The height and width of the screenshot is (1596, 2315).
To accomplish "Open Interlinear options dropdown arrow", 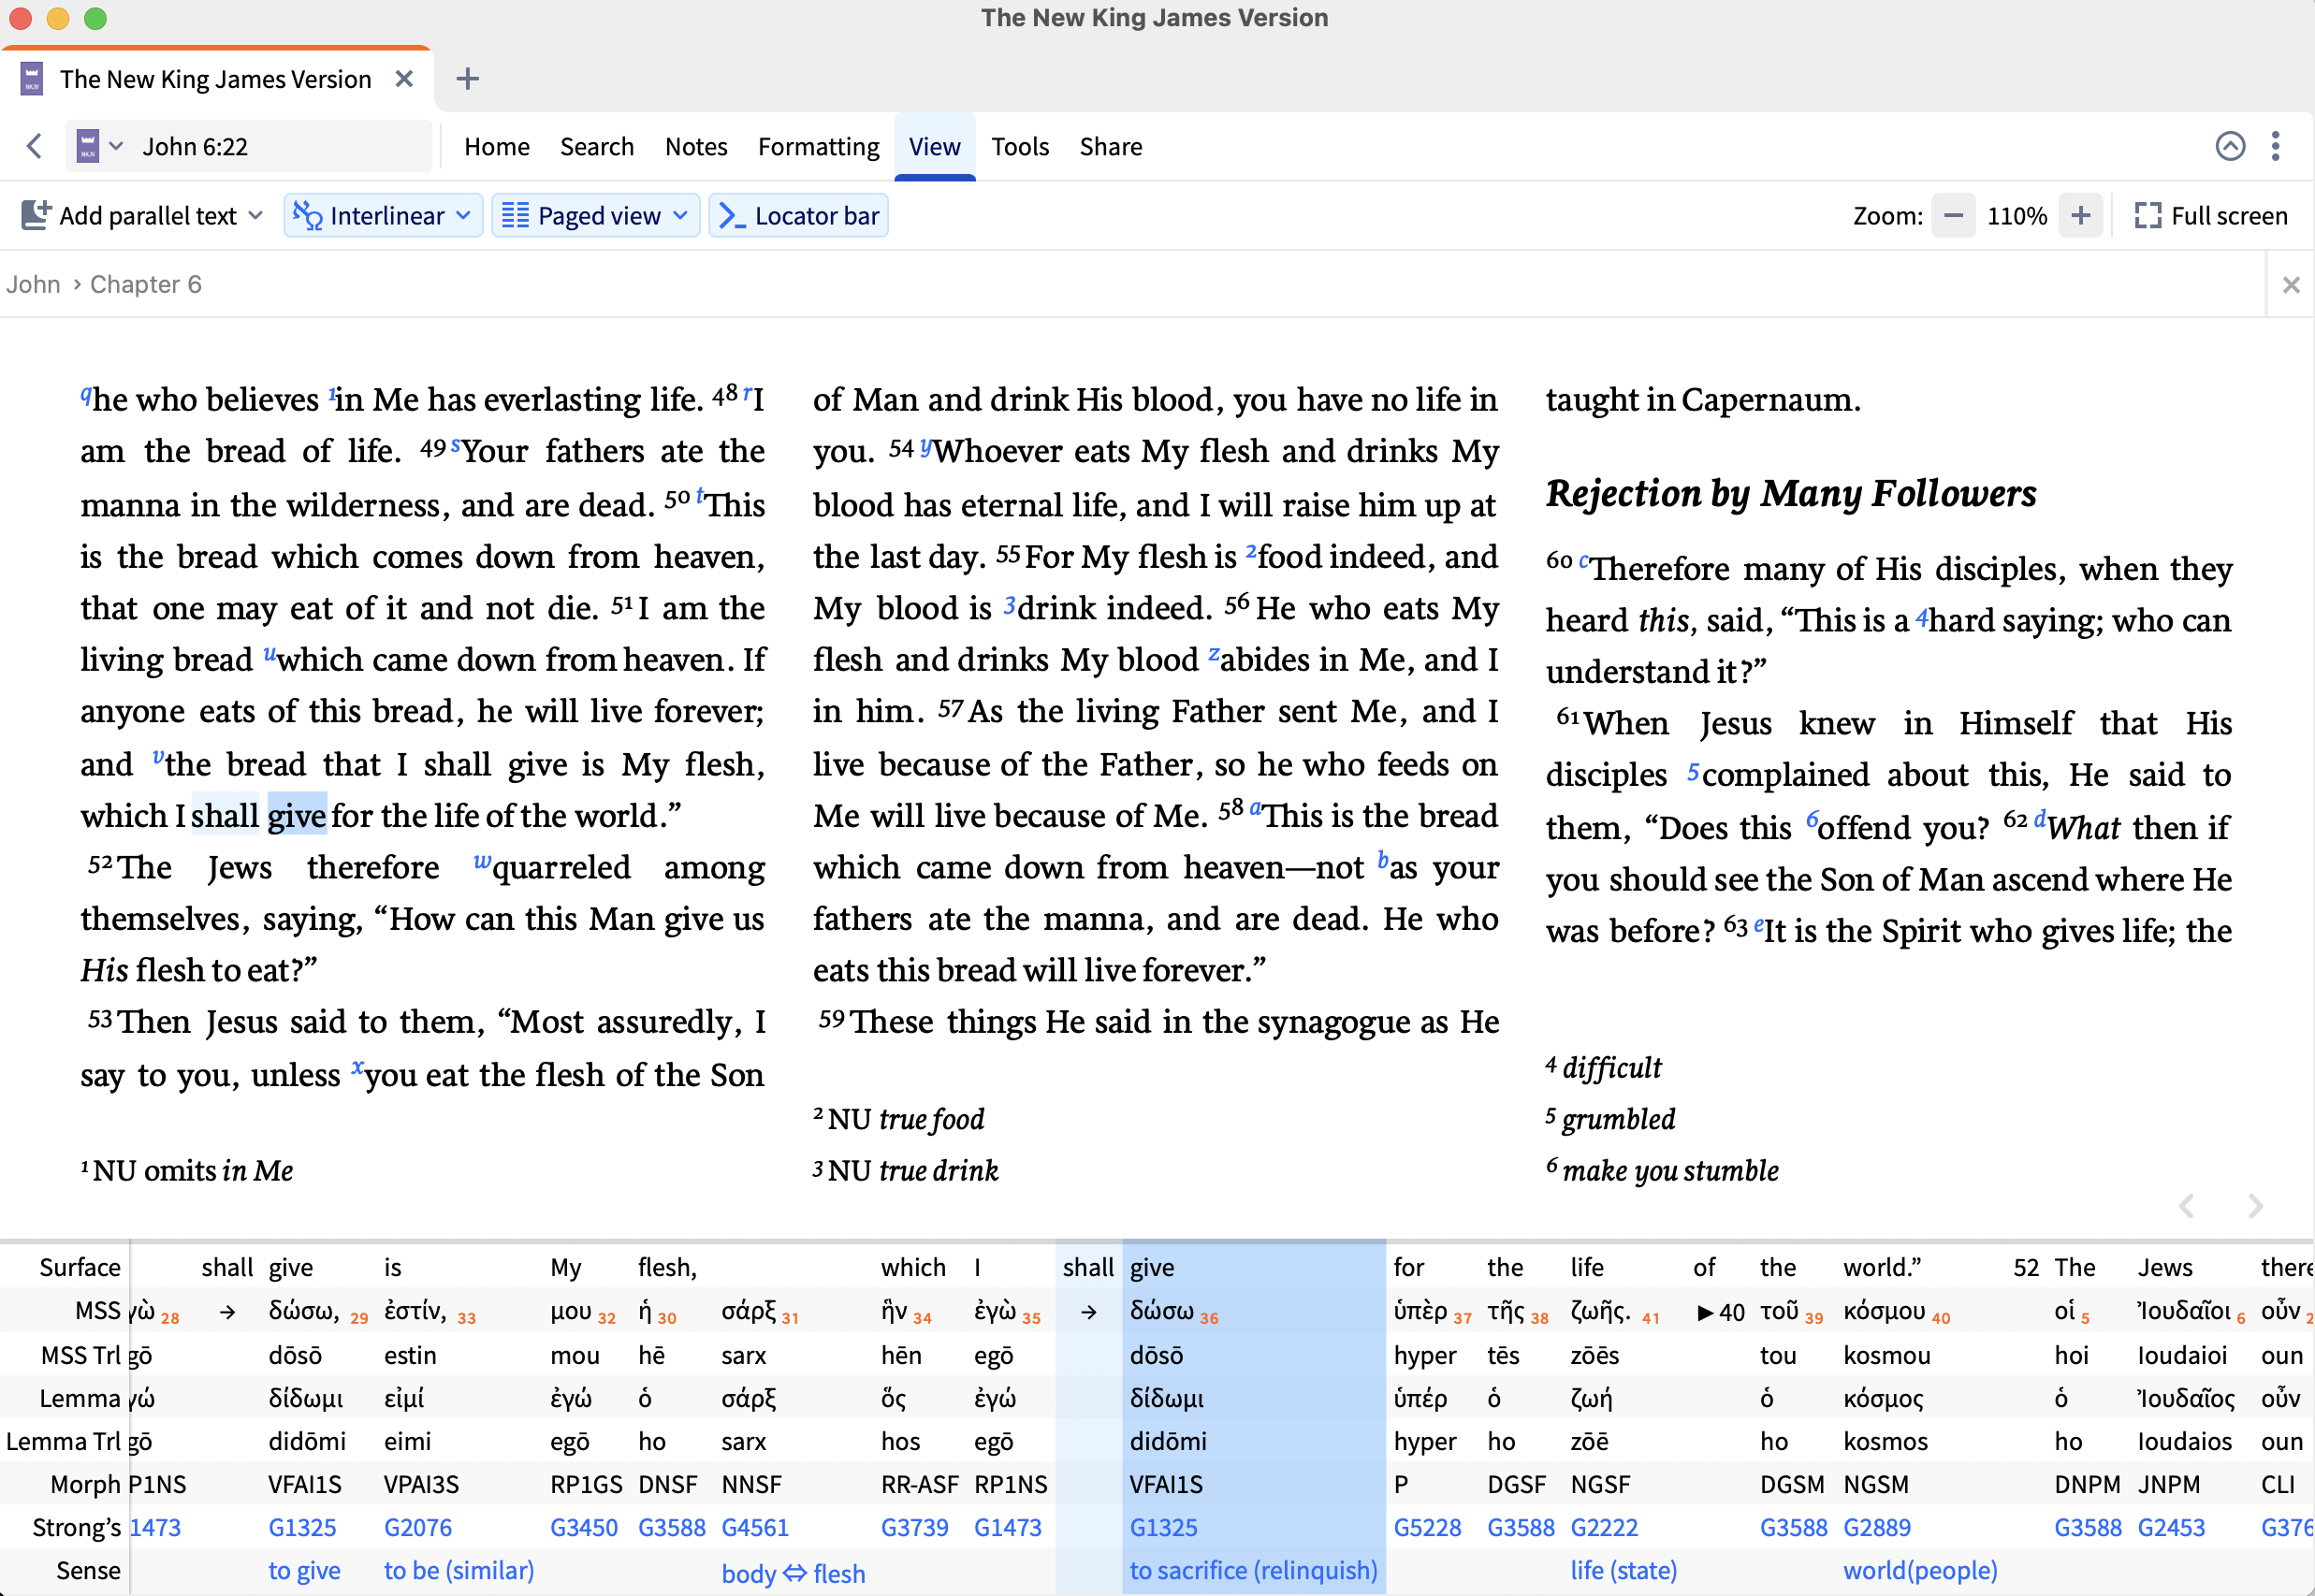I will pyautogui.click(x=463, y=216).
